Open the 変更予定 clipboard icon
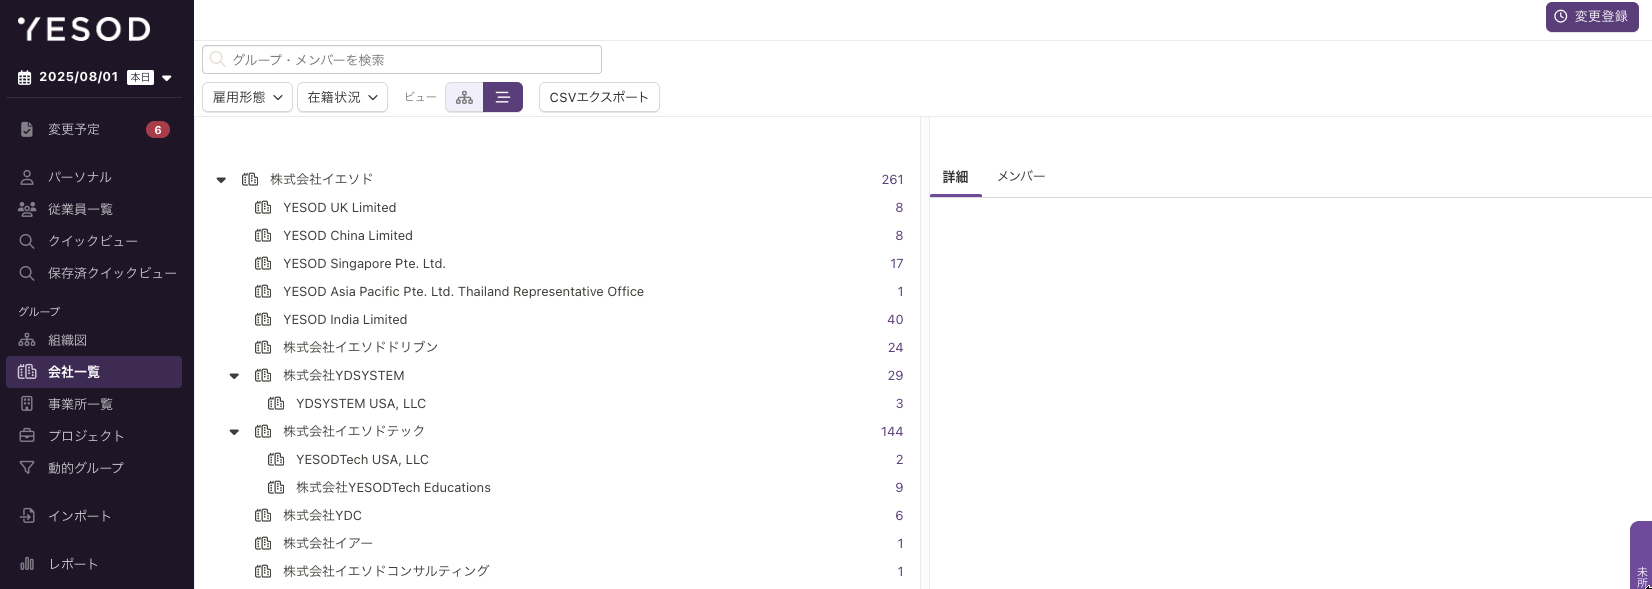Viewport: 1652px width, 589px height. [x=27, y=129]
